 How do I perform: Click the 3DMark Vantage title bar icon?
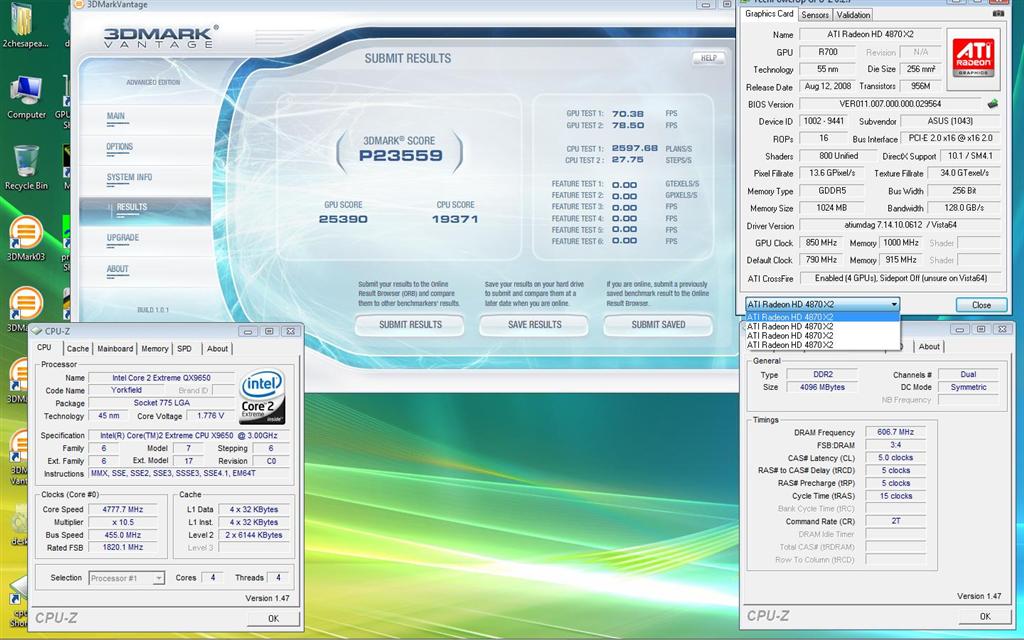click(78, 5)
